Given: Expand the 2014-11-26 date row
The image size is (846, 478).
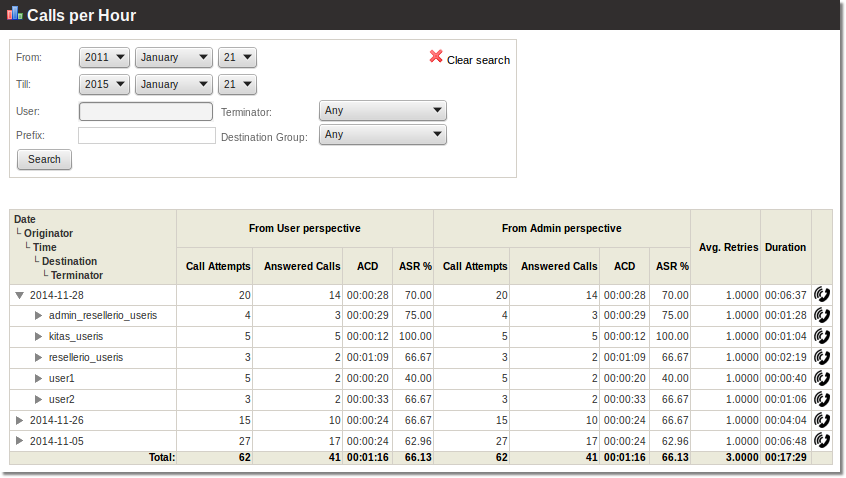Looking at the screenshot, I should (x=20, y=420).
